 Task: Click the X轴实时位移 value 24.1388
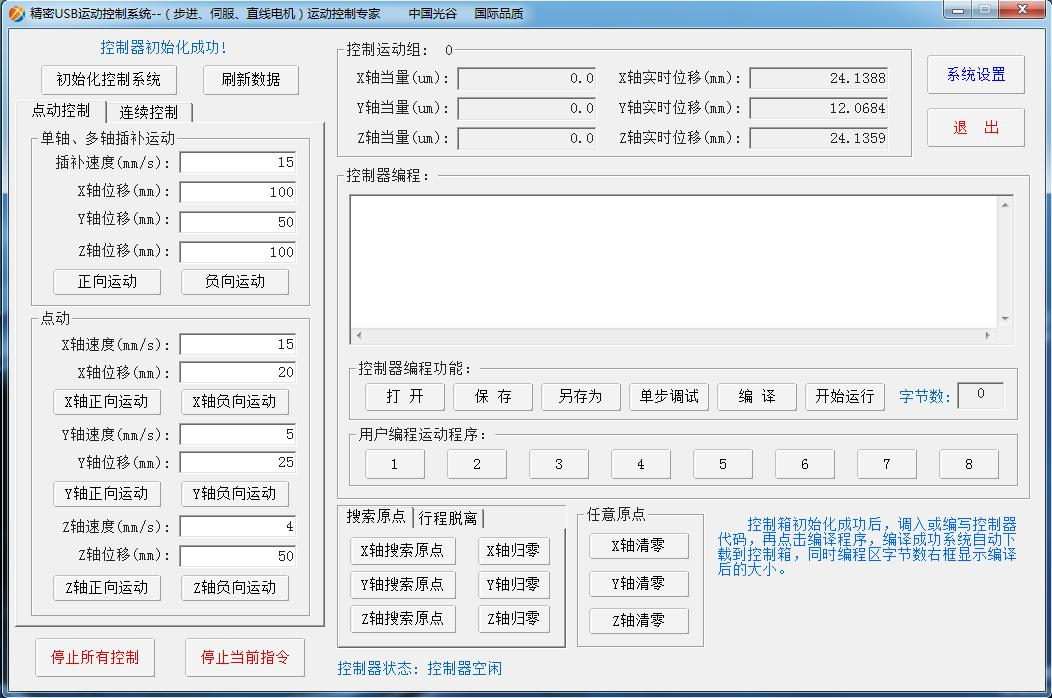819,79
